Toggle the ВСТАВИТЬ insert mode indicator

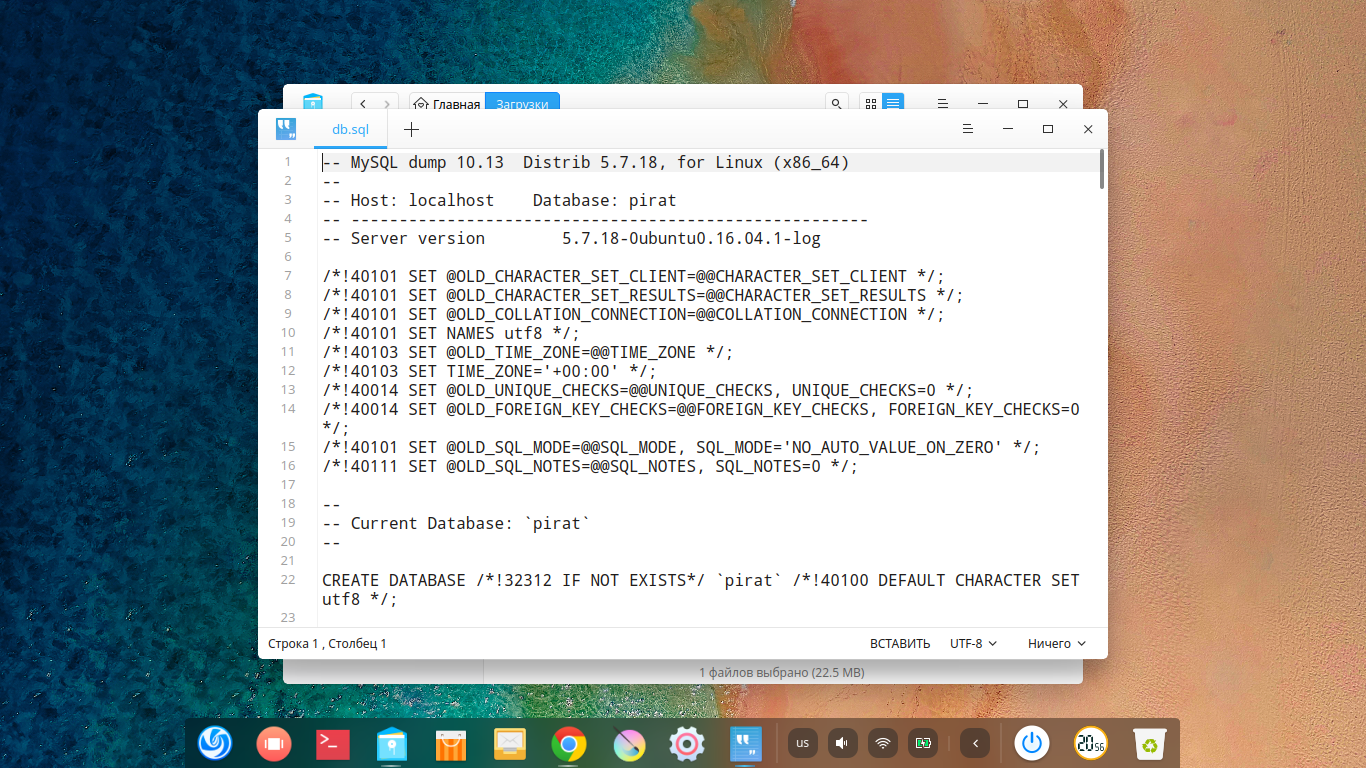tap(900, 644)
